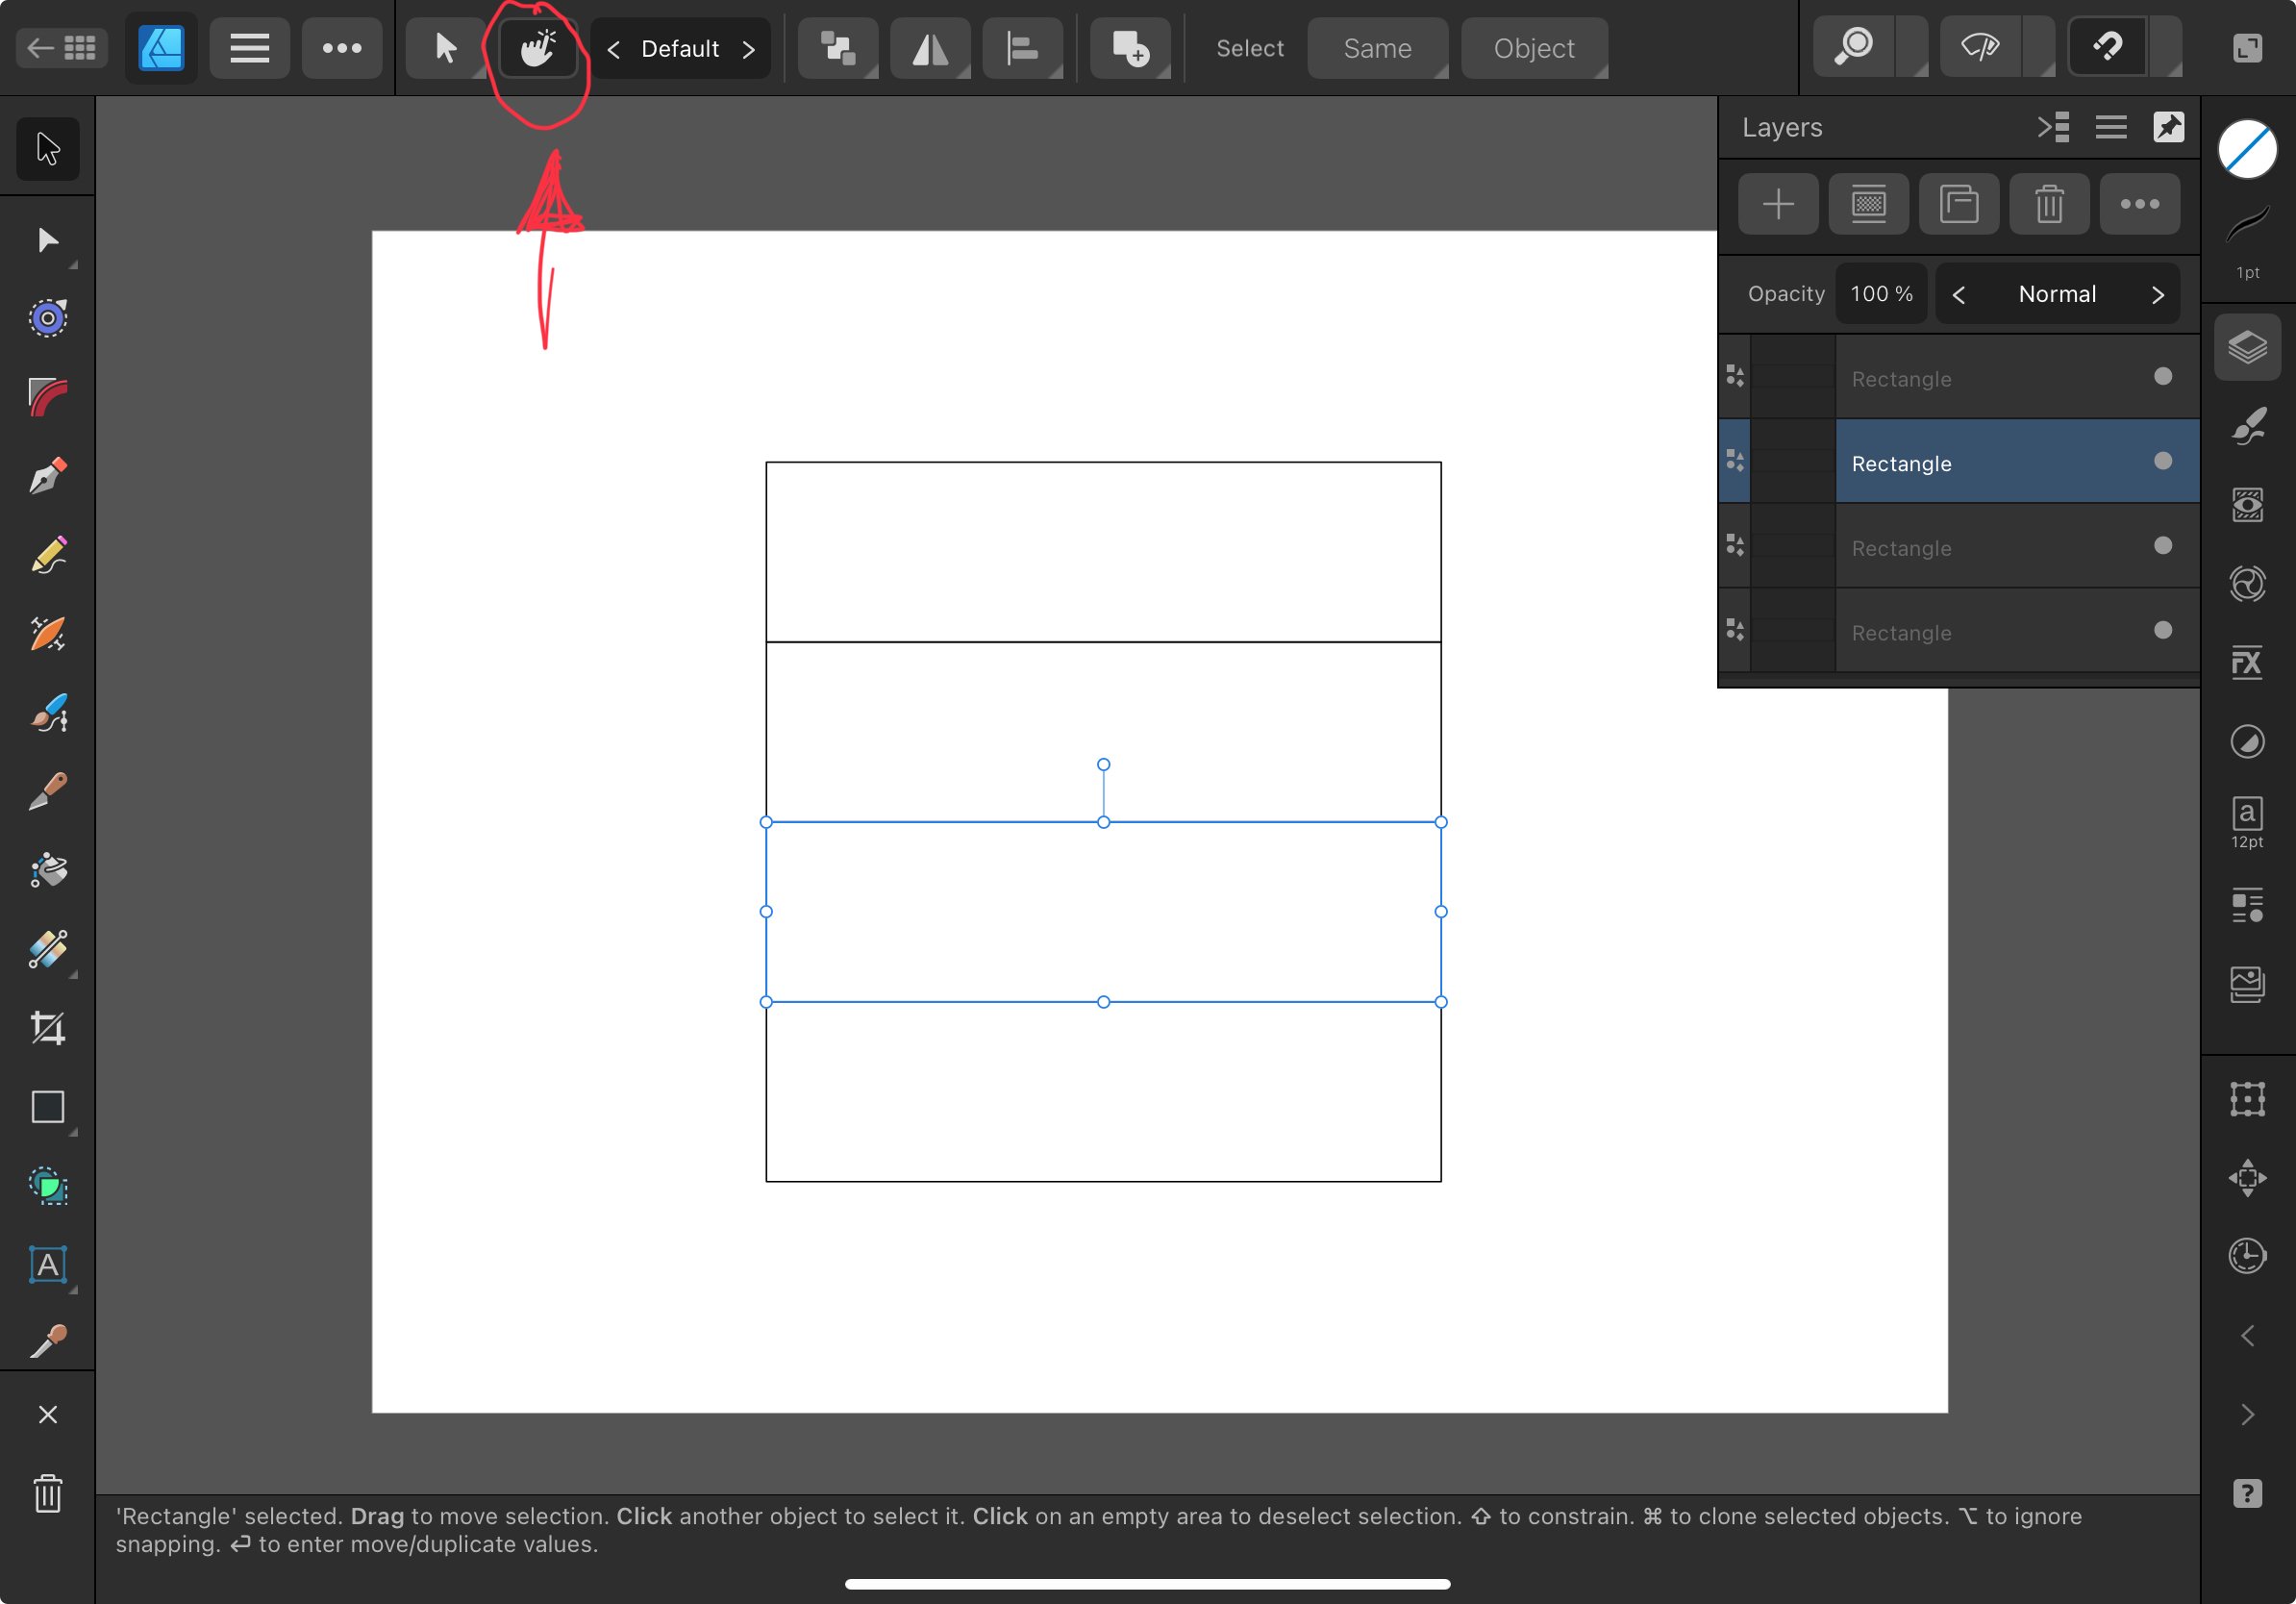Open the stroke and fill color swatch
The width and height of the screenshot is (2296, 1604).
pos(2247,149)
